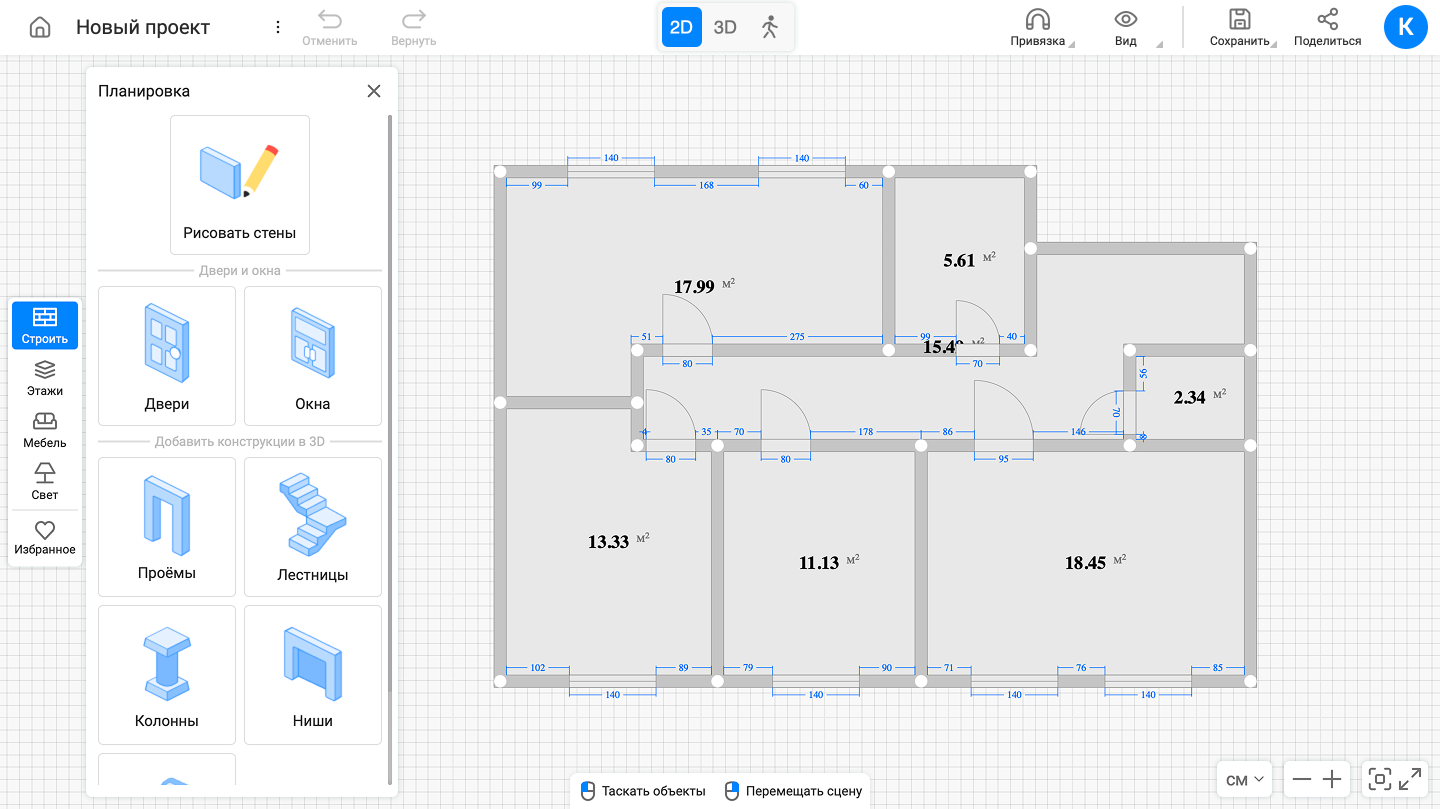Close the Планировка panel
Image resolution: width=1440 pixels, height=809 pixels.
(x=374, y=91)
